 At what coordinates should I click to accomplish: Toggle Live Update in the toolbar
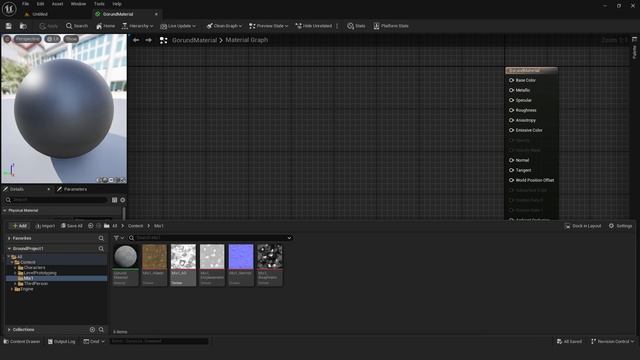coord(175,26)
